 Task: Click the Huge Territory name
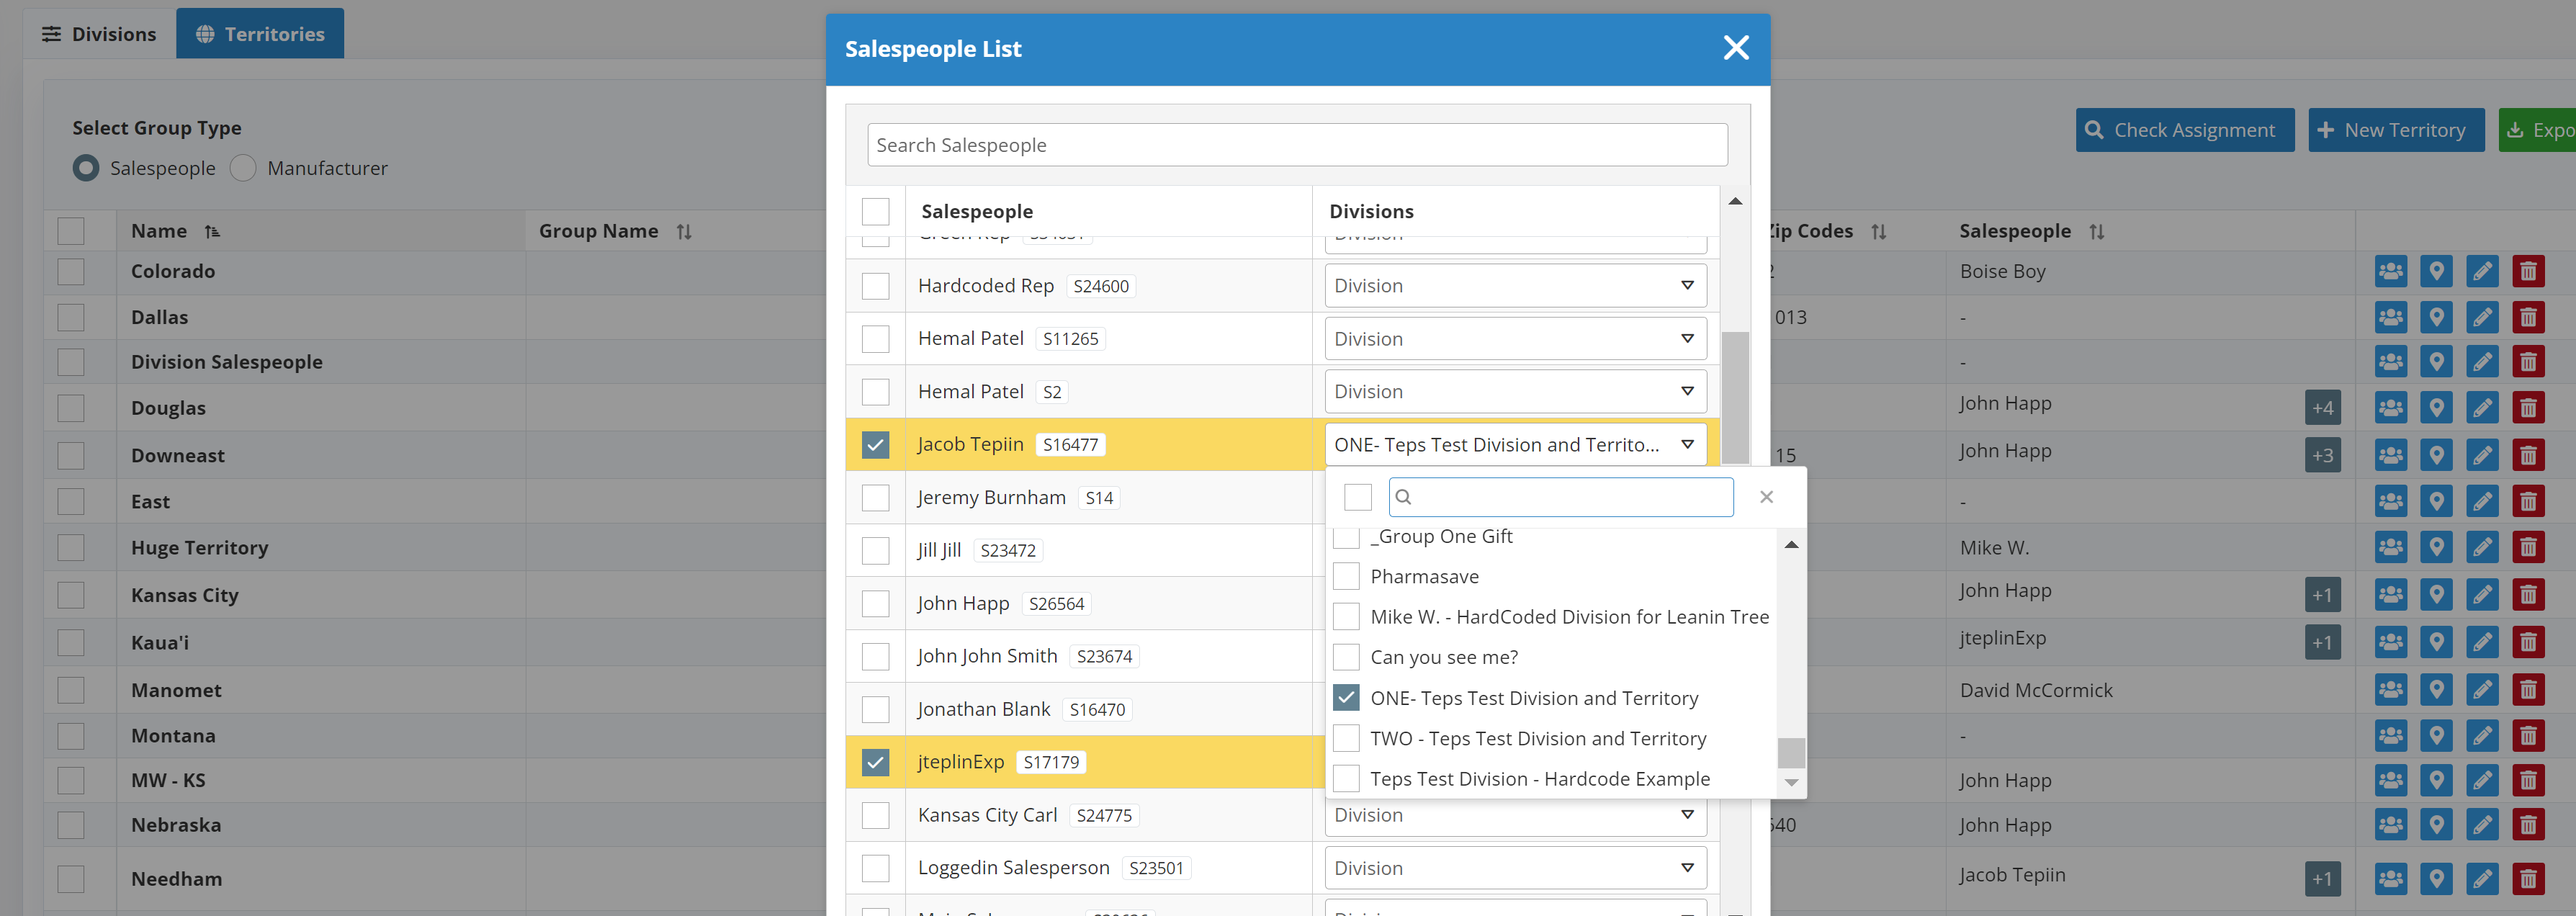tap(199, 548)
